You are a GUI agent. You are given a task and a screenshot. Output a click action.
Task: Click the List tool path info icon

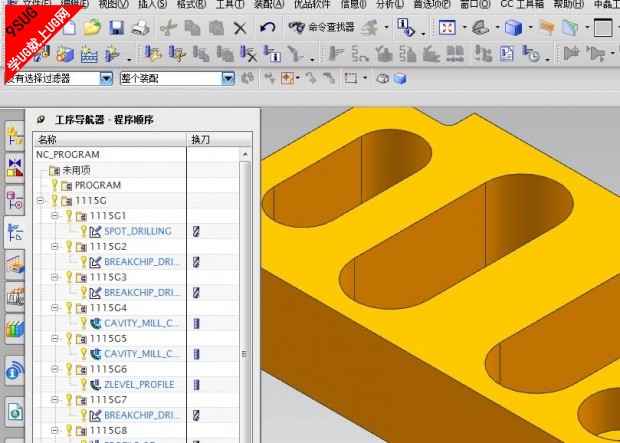[x=272, y=53]
